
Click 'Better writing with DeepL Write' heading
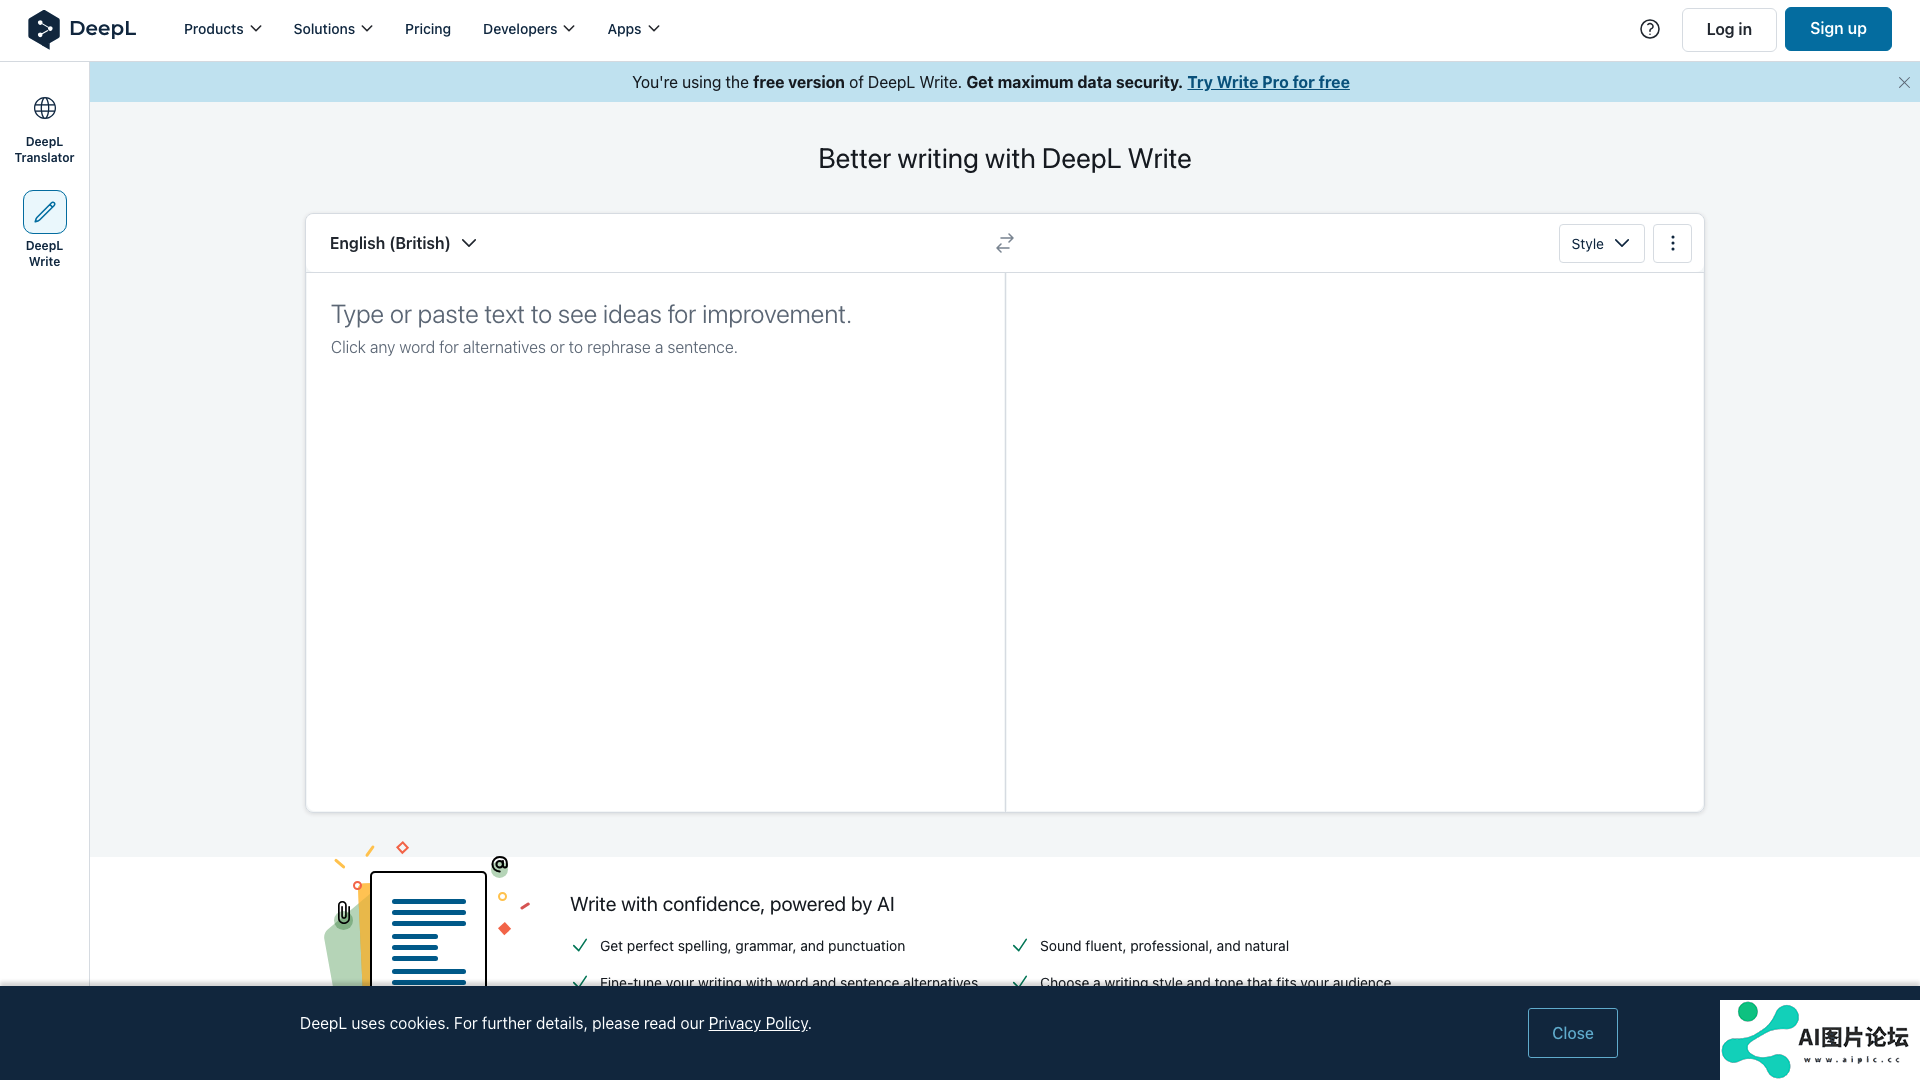point(1004,159)
